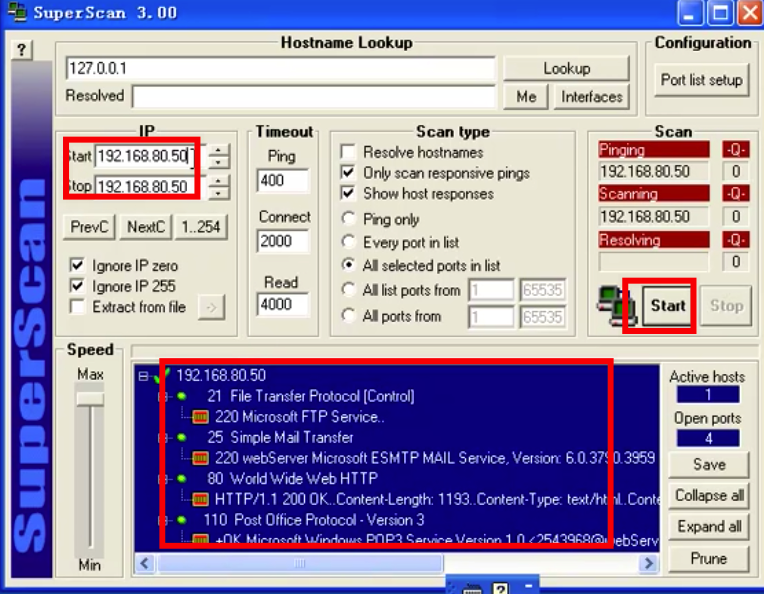
Task: Click green dot for port 21 FTP
Action: pos(181,396)
